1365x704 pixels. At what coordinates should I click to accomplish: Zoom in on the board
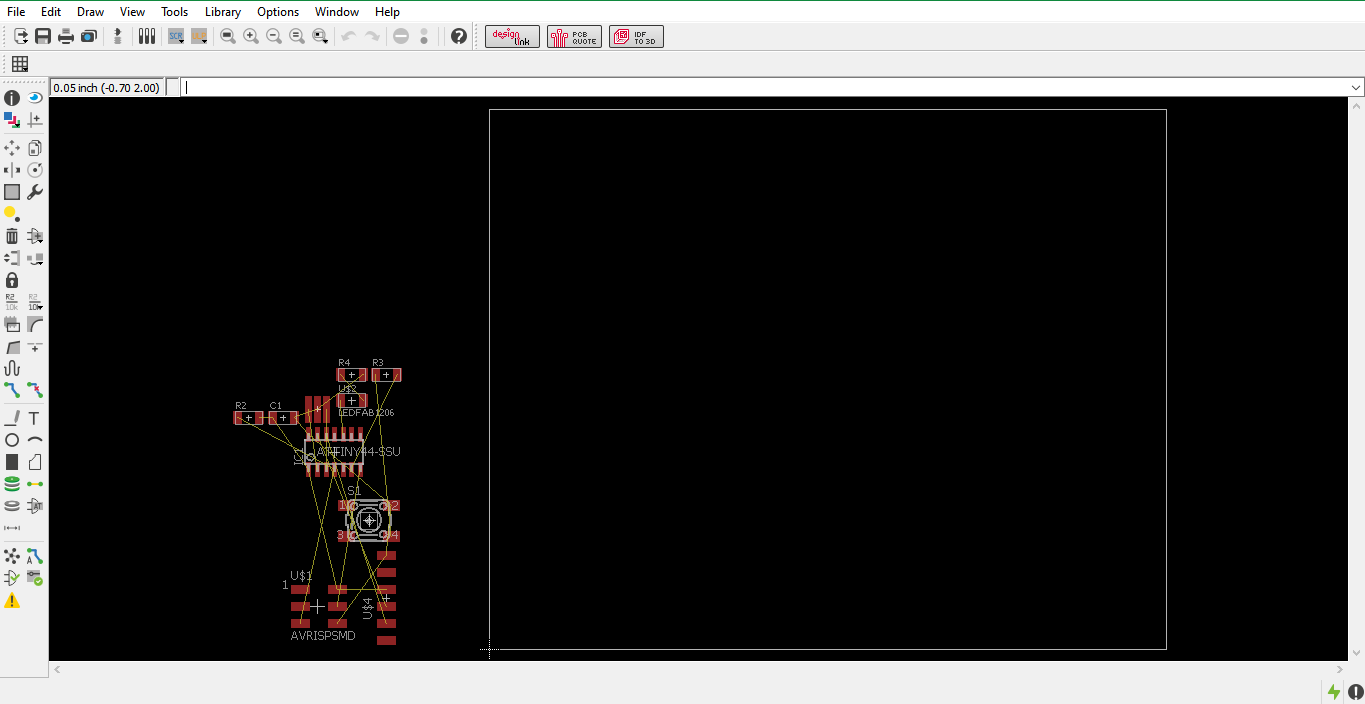[251, 36]
